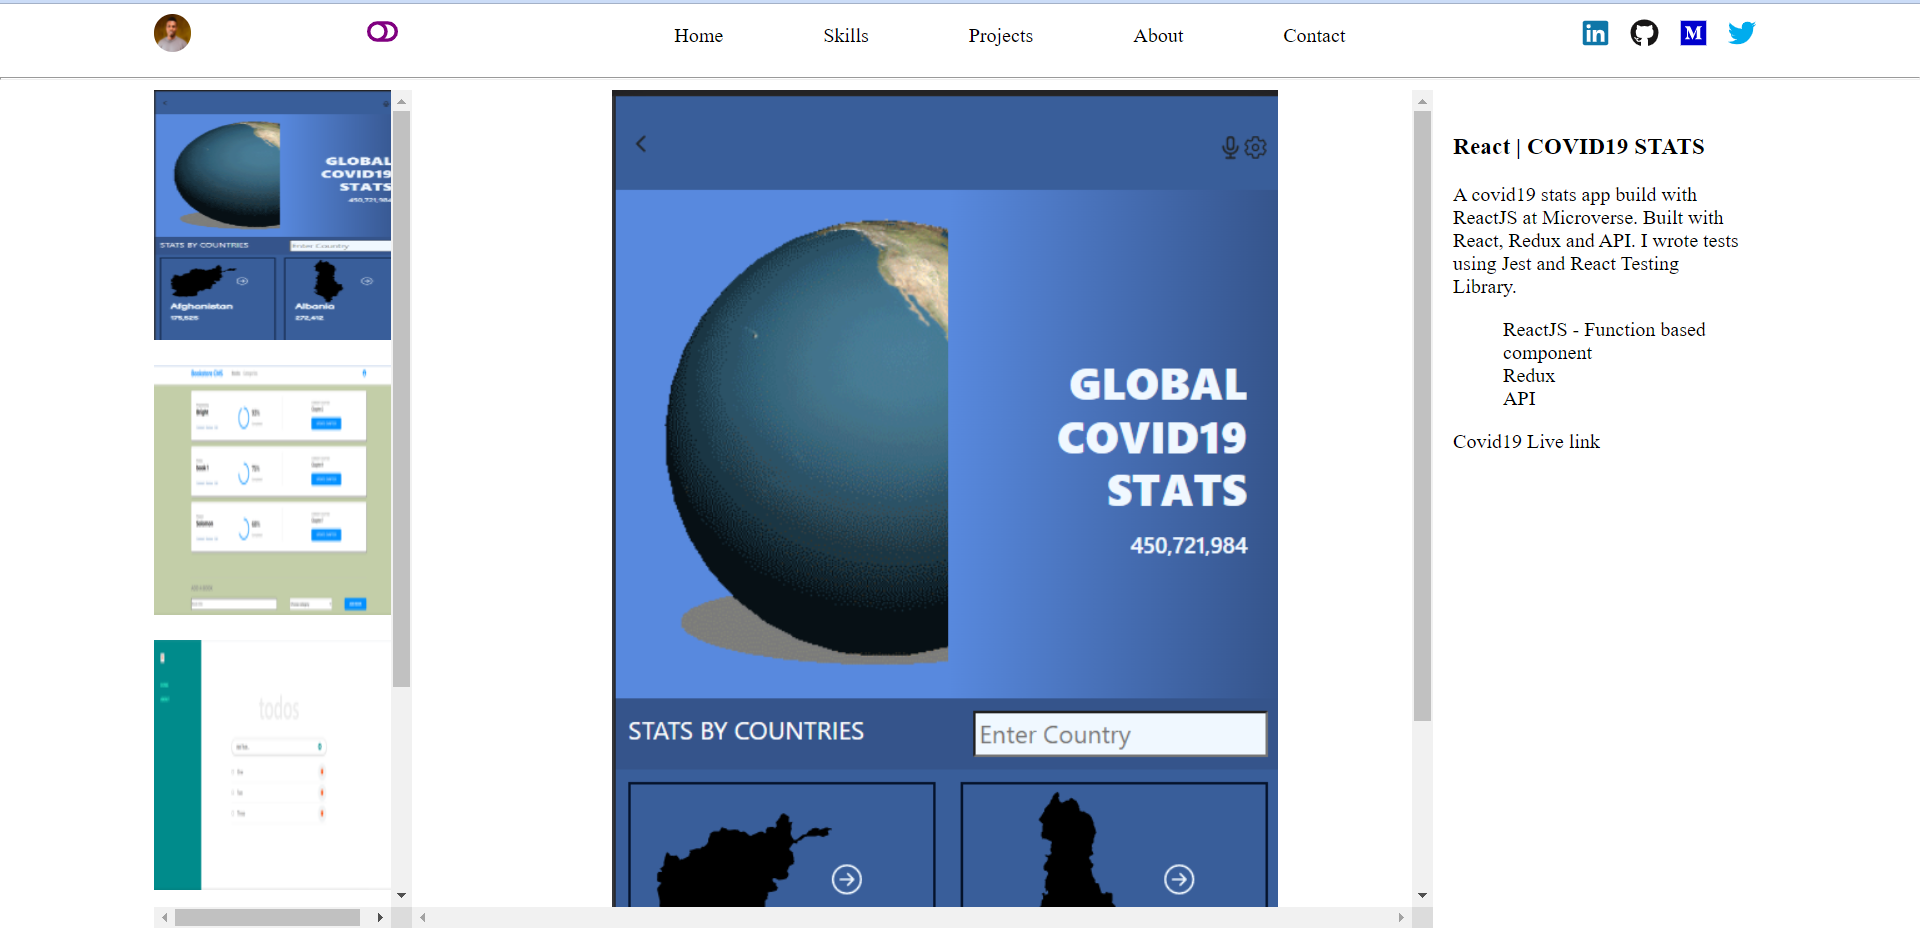The height and width of the screenshot is (935, 1920).
Task: Click the thumbnail list scroll-up arrow
Action: (x=401, y=101)
